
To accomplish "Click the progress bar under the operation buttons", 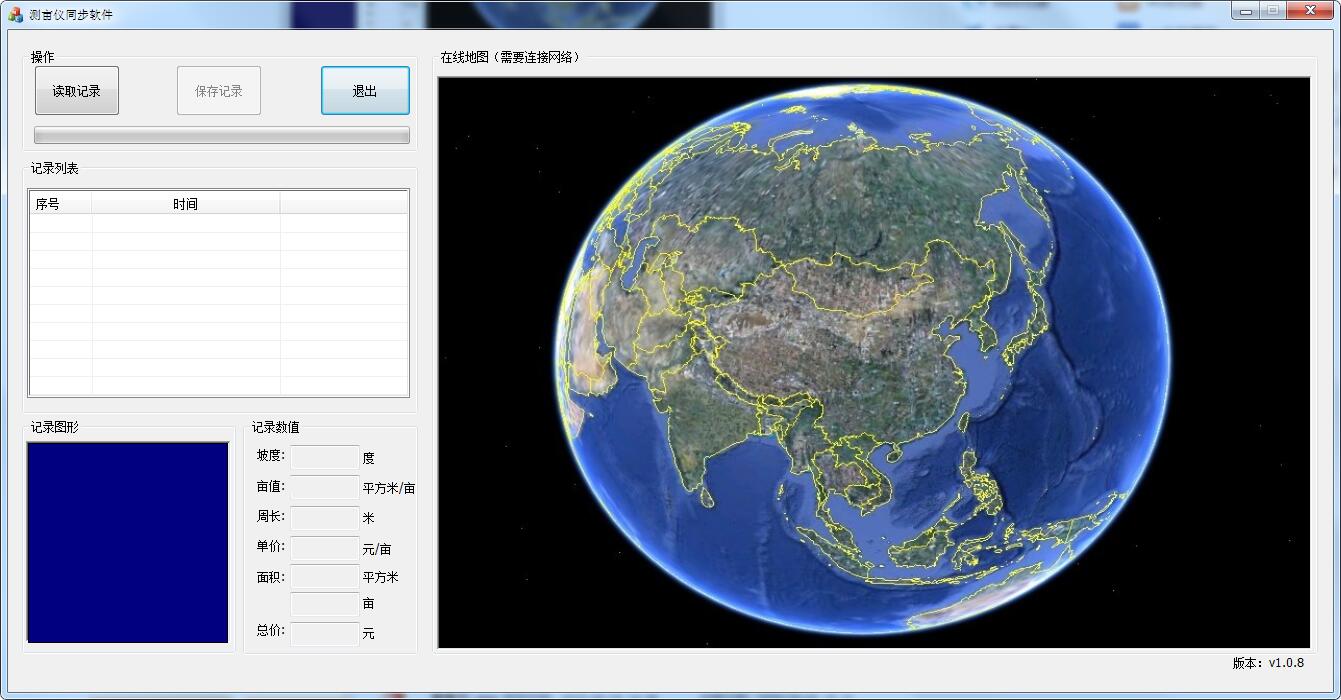I will pyautogui.click(x=221, y=135).
